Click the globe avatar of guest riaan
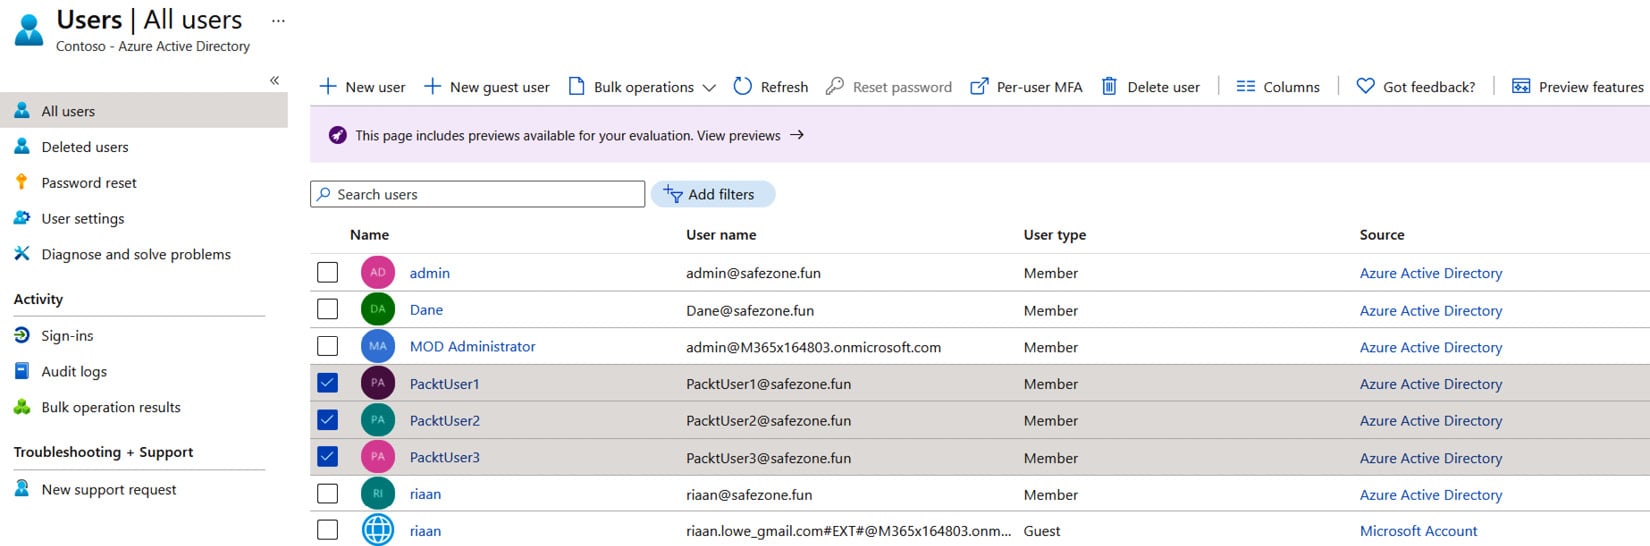 point(378,530)
